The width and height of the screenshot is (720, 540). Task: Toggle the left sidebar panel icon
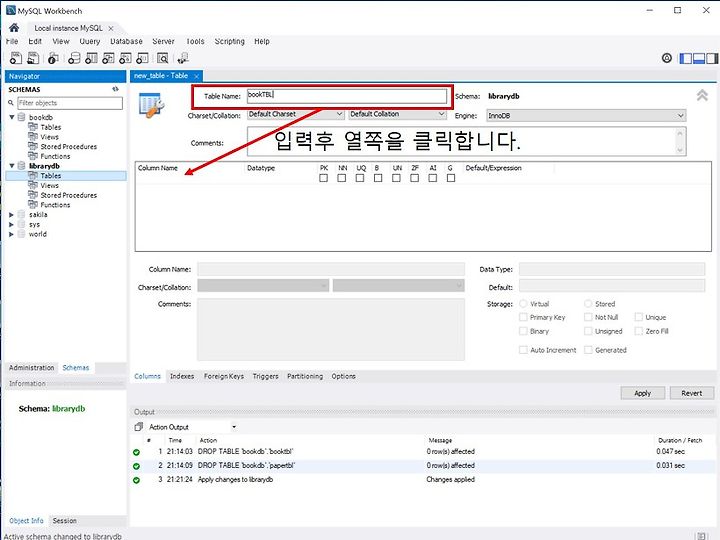[686, 58]
